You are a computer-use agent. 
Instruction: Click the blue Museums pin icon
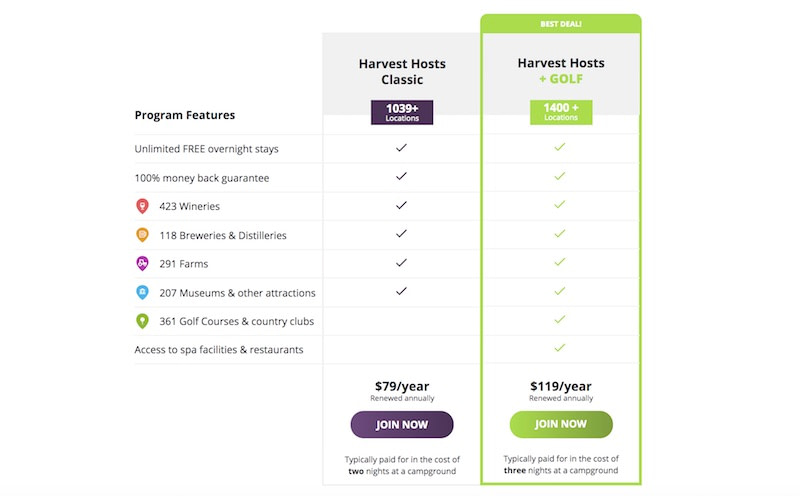142,292
